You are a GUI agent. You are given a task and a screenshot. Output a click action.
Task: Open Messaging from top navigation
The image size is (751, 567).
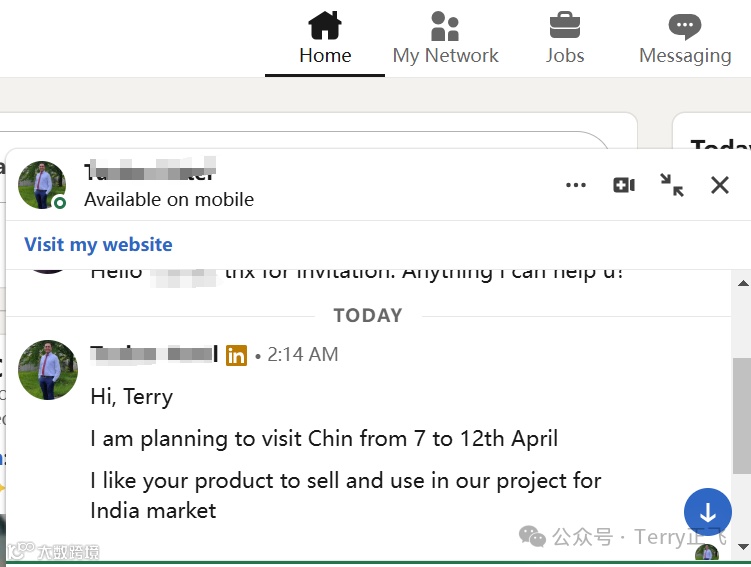685,39
